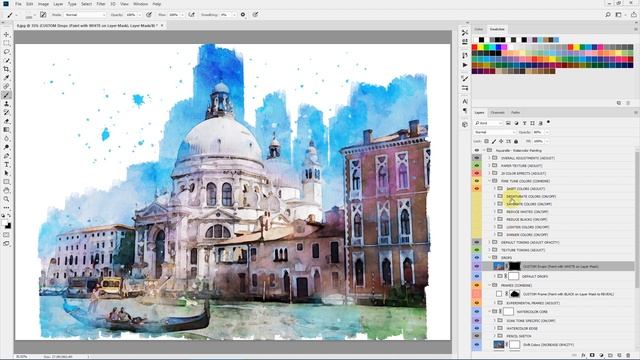Click the foreground color swatch
Screen dimensions: 640x360
point(4,223)
